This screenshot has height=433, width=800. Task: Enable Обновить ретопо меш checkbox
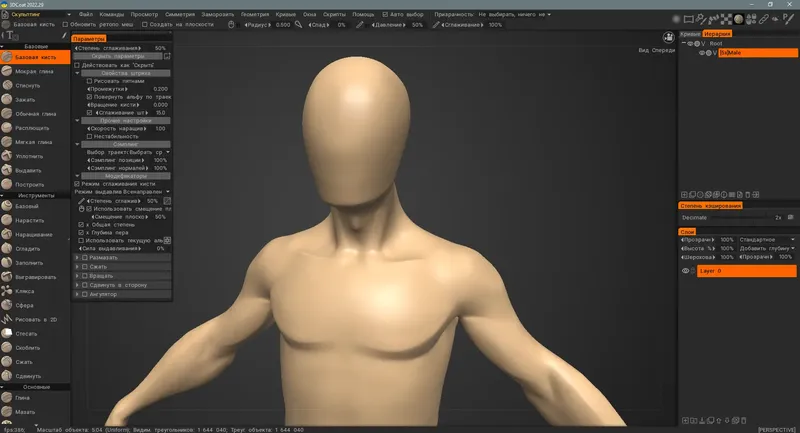click(66, 24)
